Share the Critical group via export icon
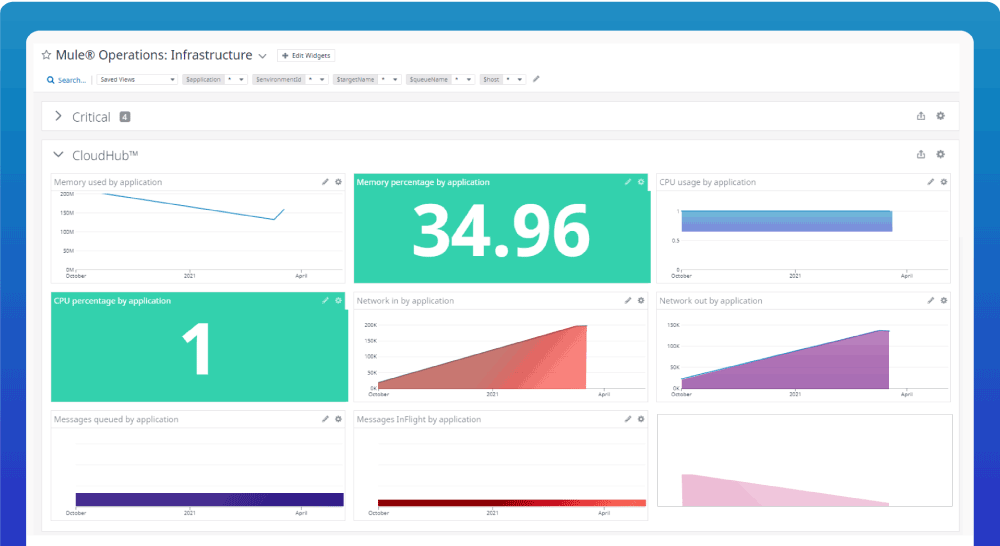This screenshot has width=1000, height=546. [921, 116]
